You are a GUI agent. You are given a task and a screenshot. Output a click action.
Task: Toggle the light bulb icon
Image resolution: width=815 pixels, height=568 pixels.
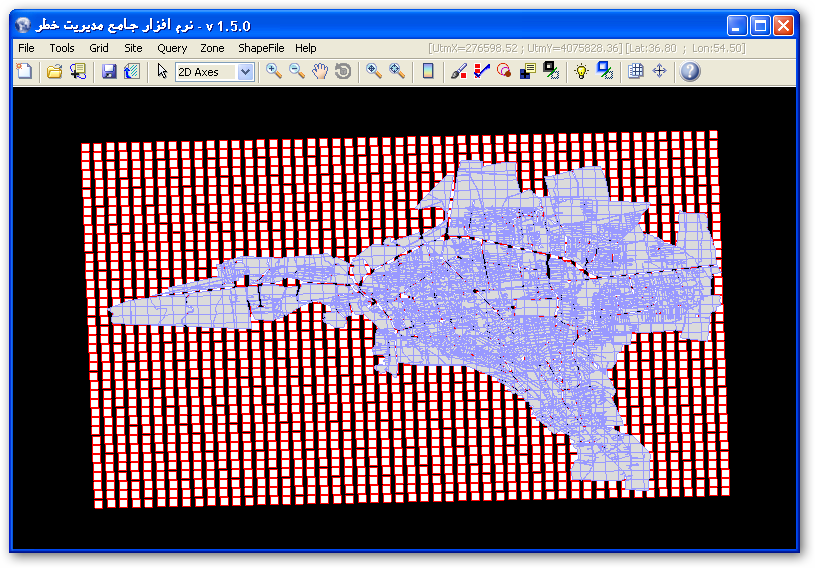(581, 71)
